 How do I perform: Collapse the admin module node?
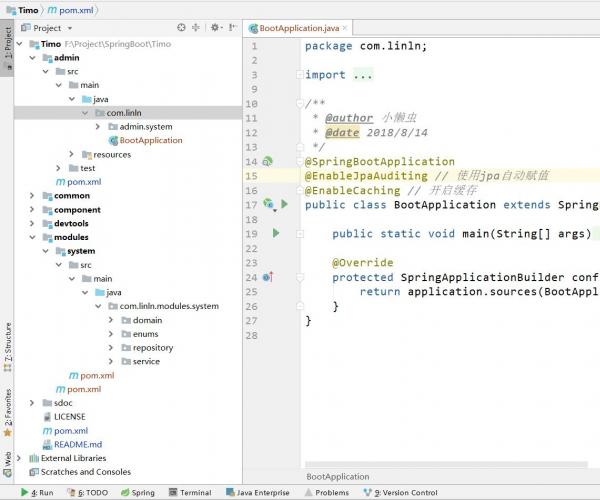[x=33, y=58]
